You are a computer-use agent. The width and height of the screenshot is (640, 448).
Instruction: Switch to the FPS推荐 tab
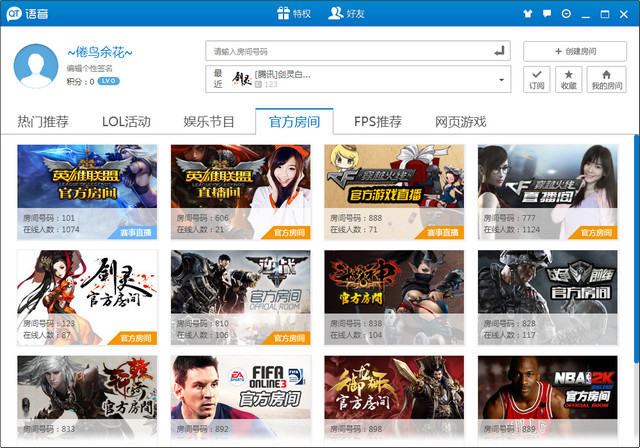(378, 122)
